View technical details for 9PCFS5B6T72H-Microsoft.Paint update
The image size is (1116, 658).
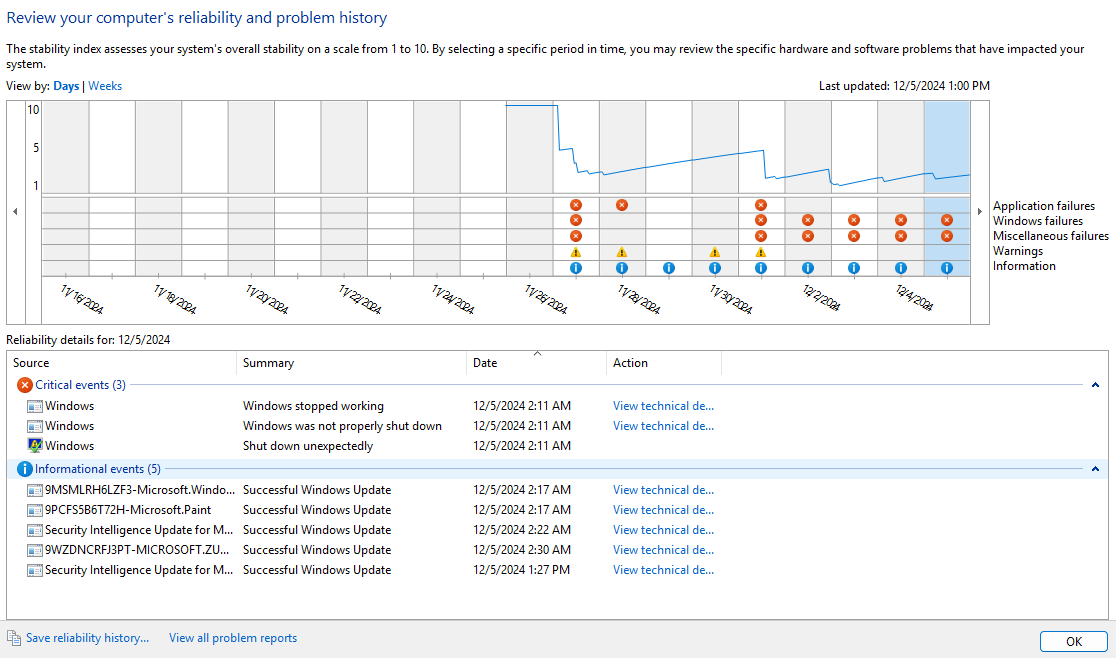[663, 509]
